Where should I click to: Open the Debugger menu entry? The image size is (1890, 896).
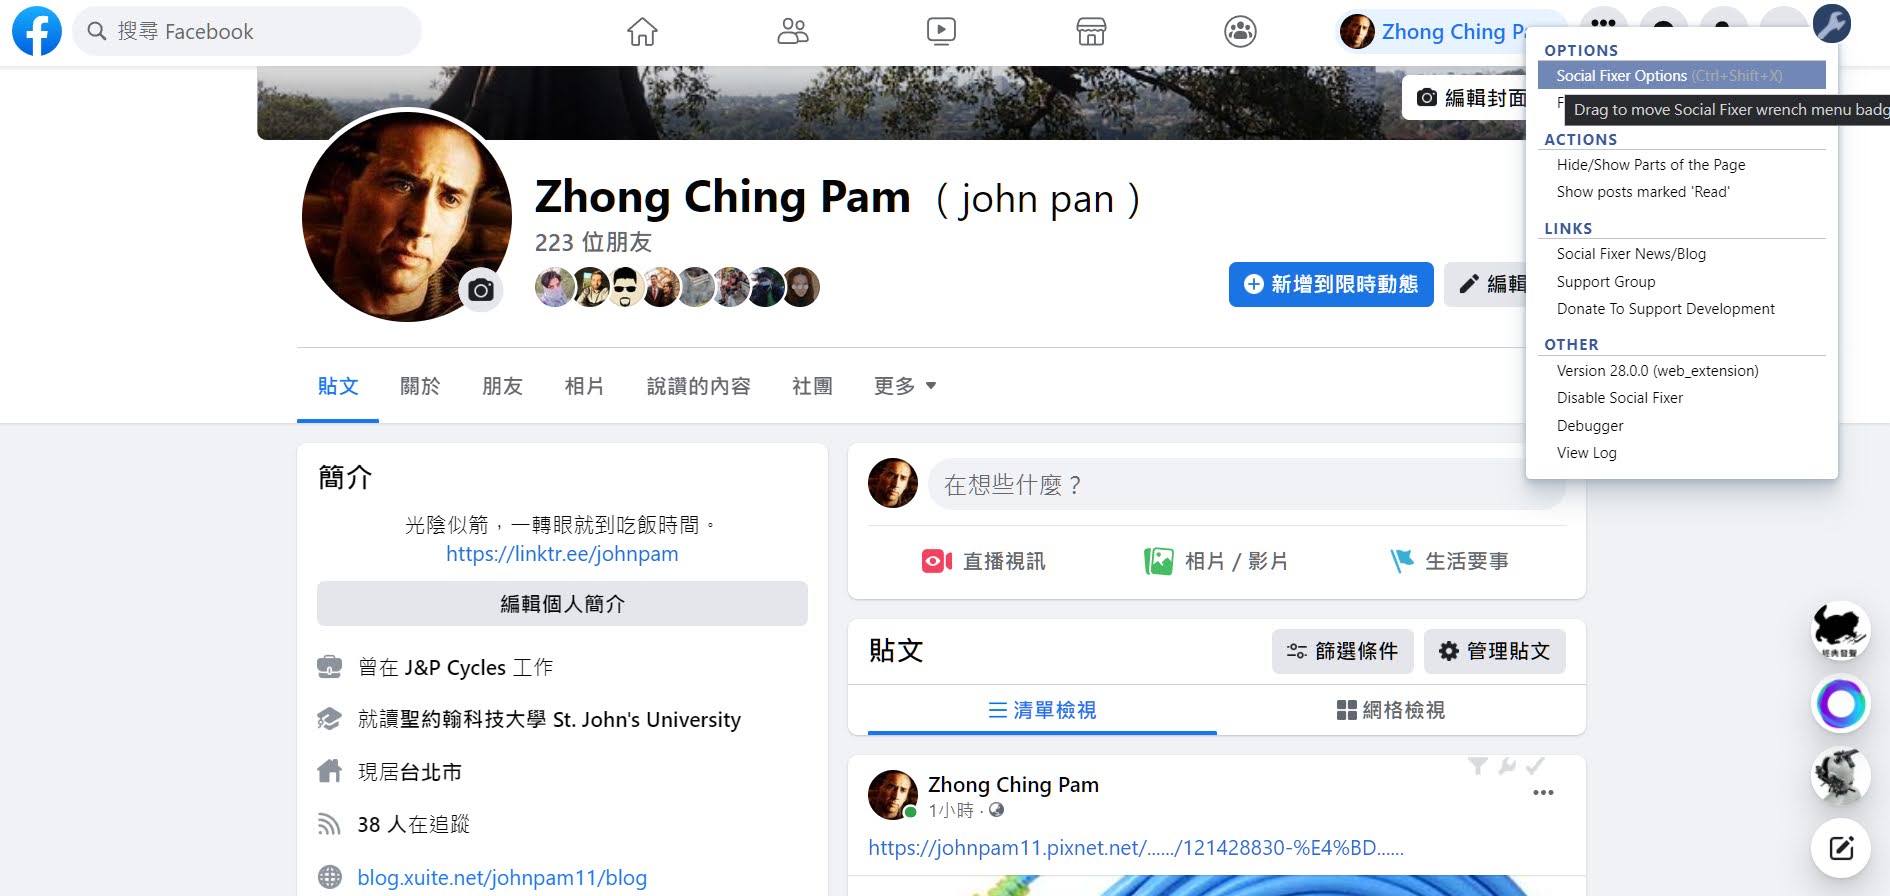[1590, 426]
